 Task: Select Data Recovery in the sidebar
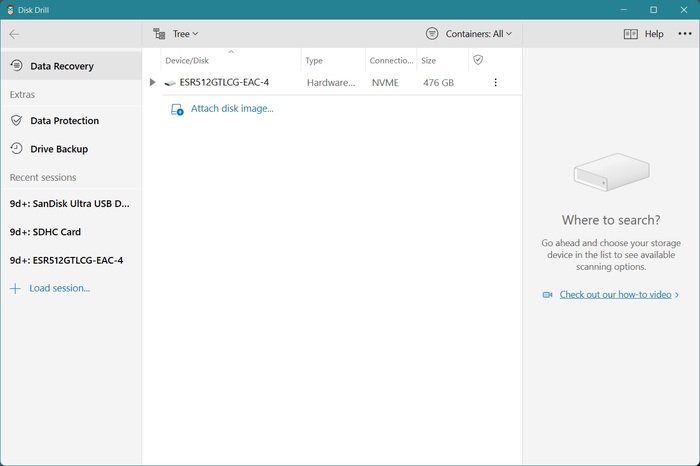71,66
